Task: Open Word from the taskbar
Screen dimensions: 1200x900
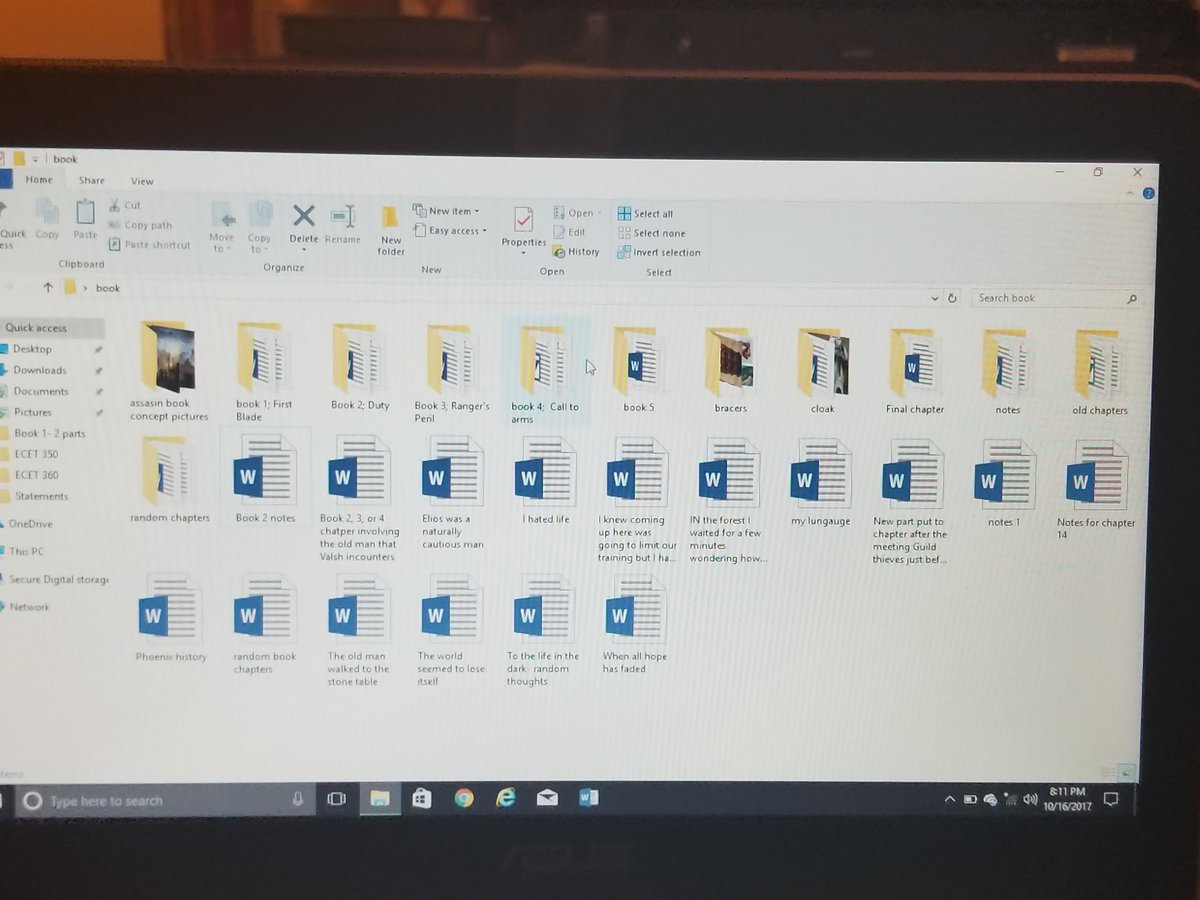Action: pos(588,797)
